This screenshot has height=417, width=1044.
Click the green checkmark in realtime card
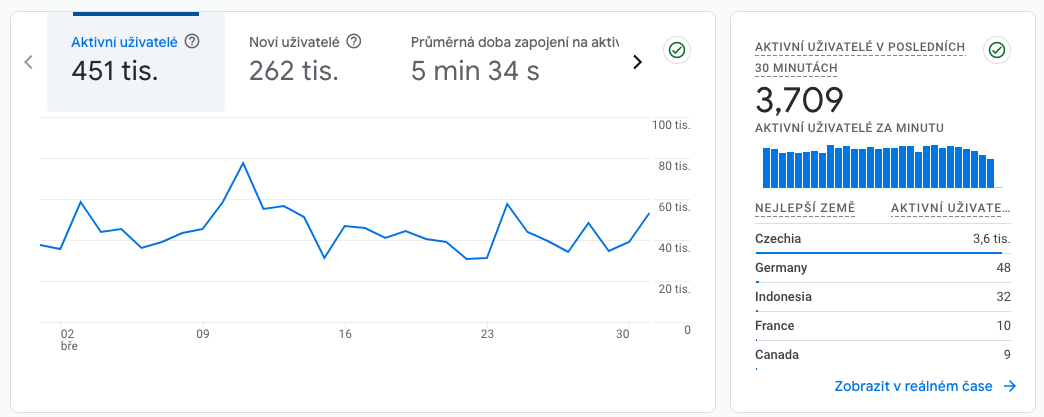coord(997,50)
